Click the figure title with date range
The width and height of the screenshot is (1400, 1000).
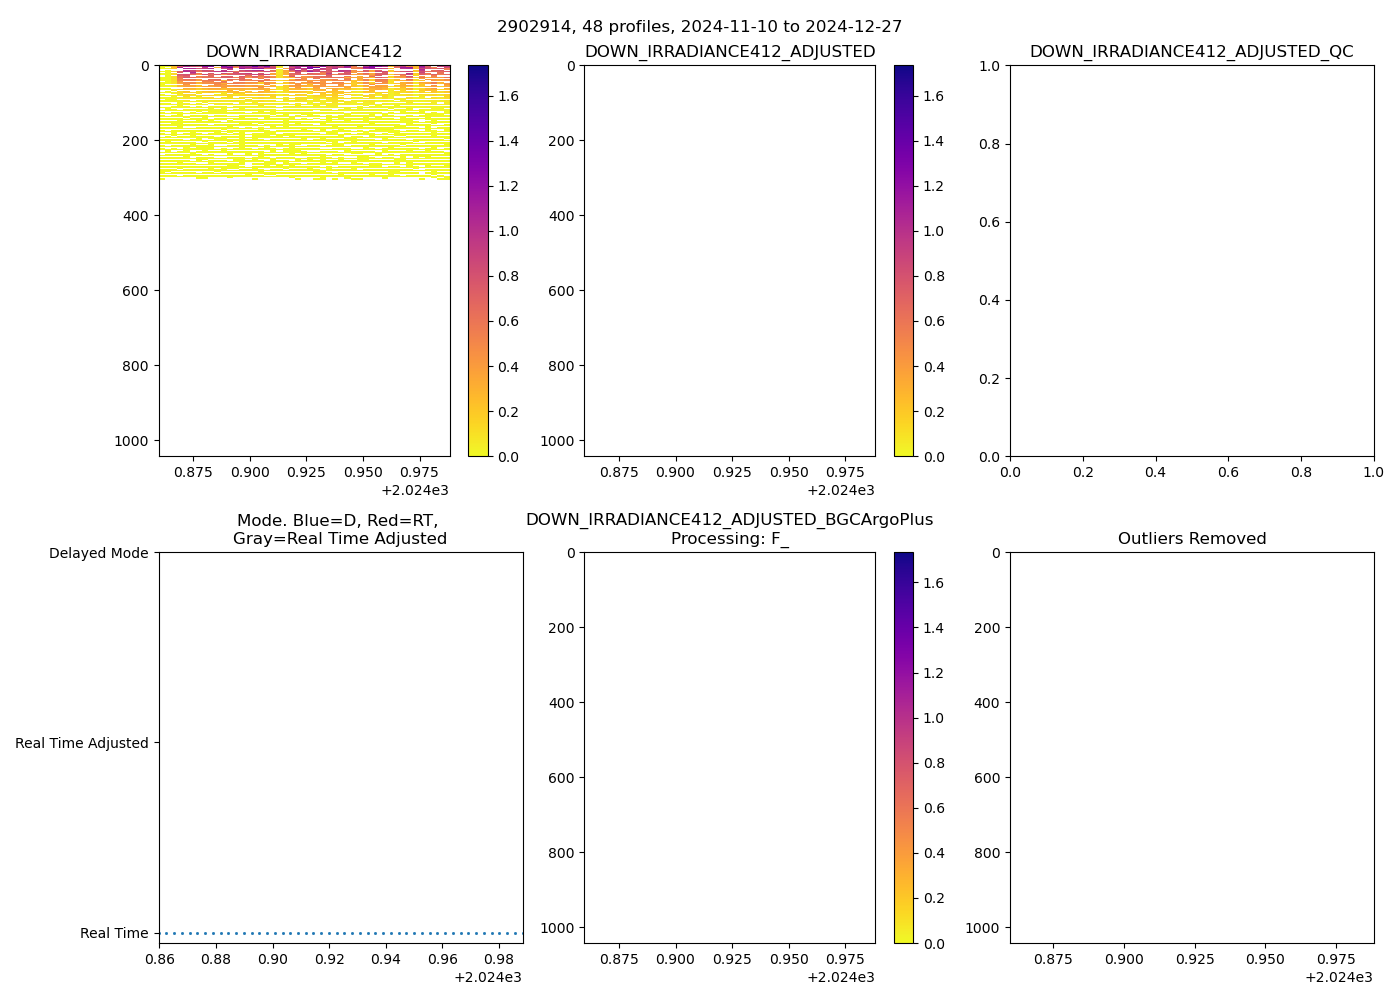[x=699, y=27]
